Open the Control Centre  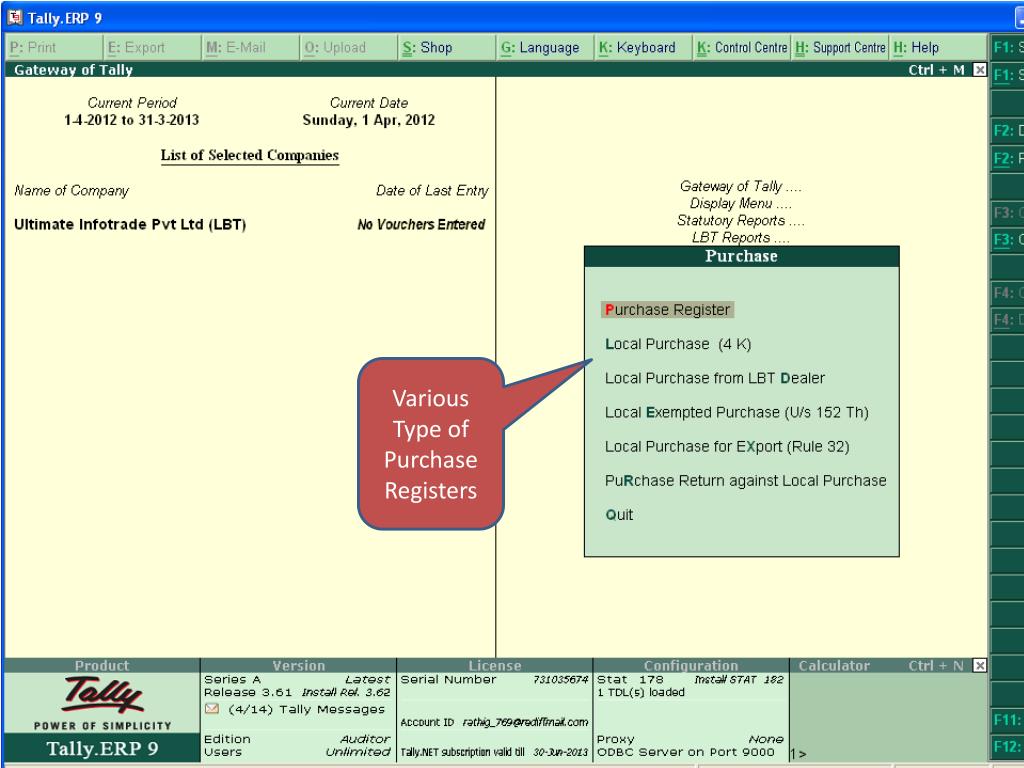coord(742,48)
